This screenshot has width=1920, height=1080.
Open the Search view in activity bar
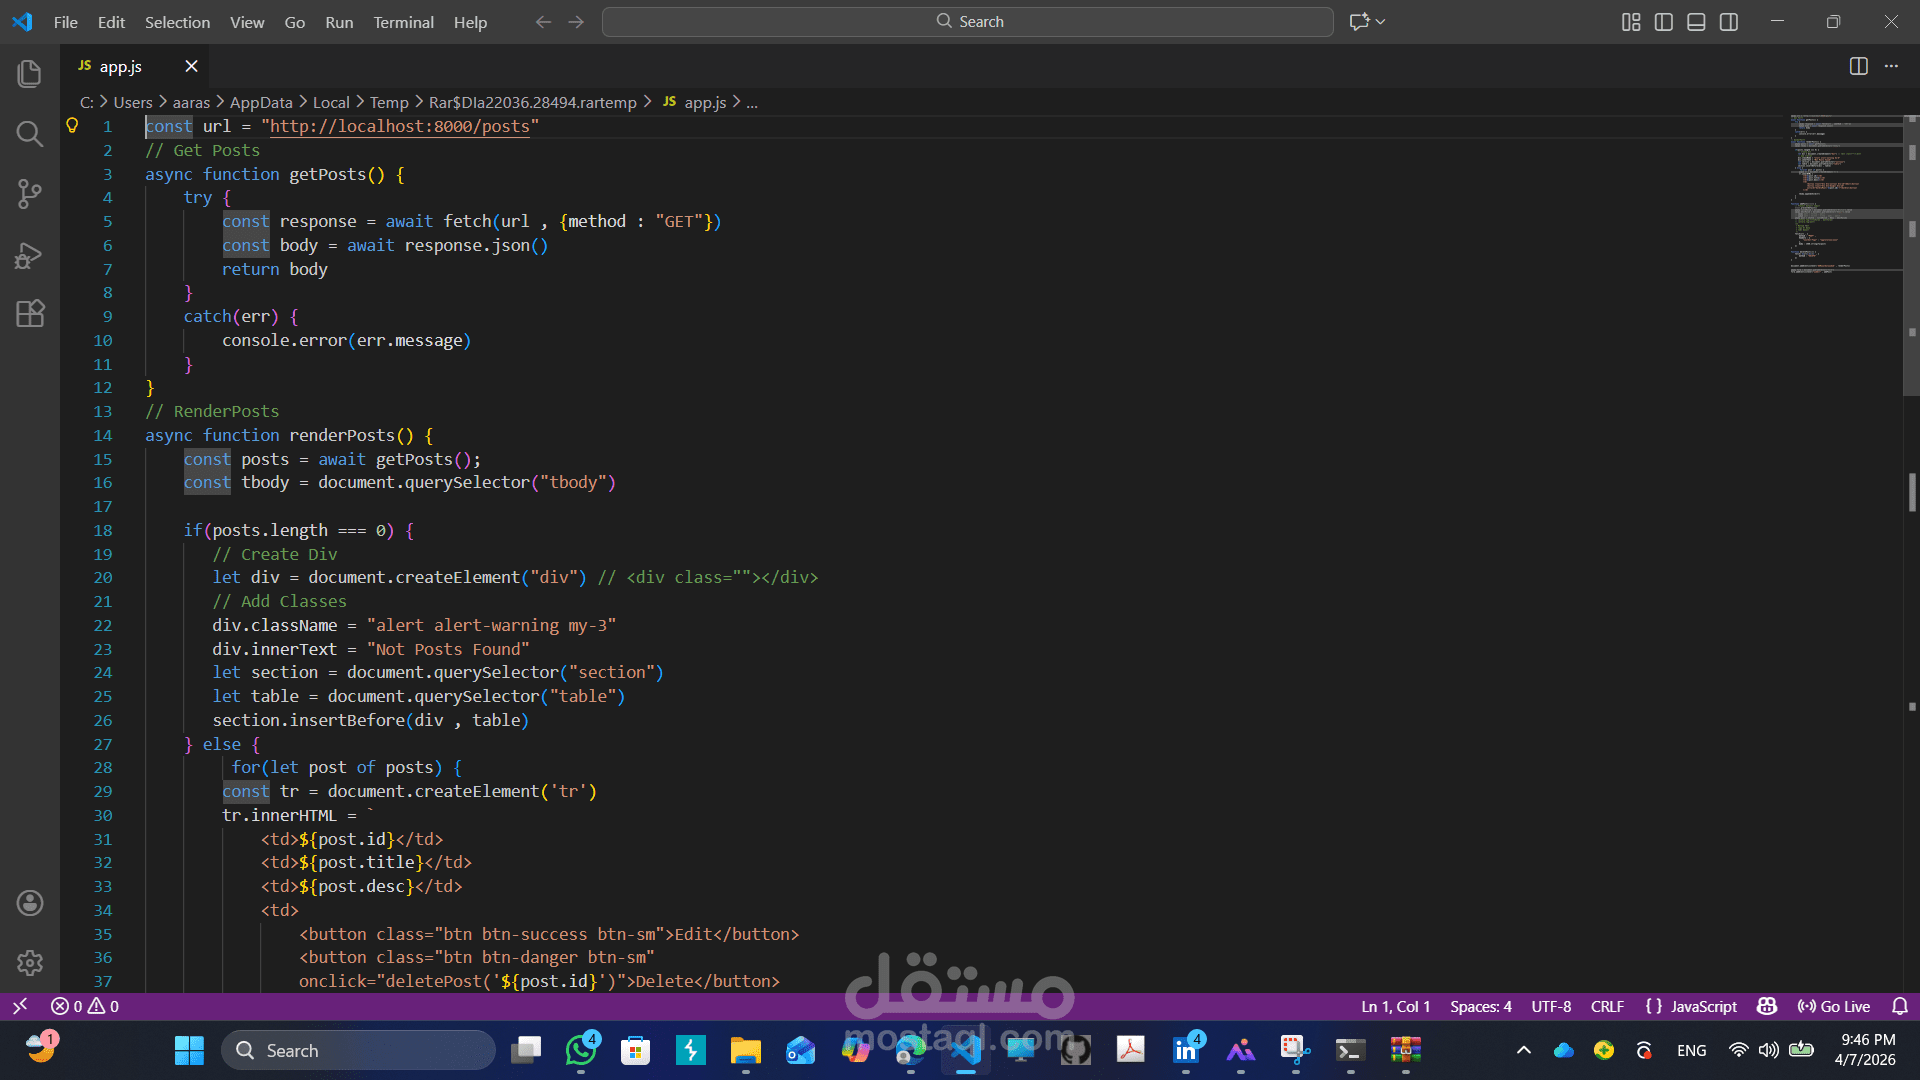click(x=30, y=134)
